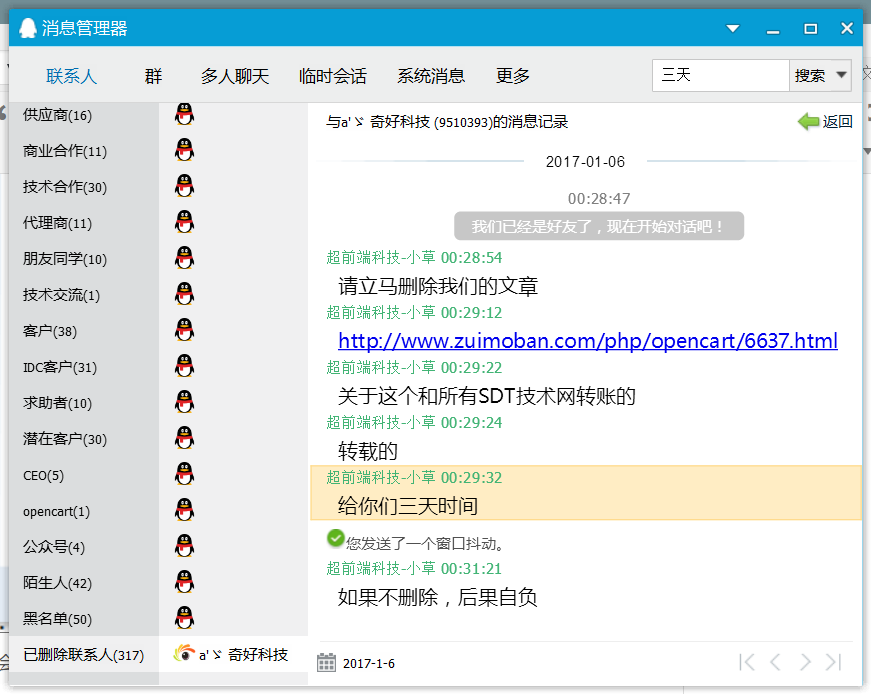The height and width of the screenshot is (694, 871).
Task: Switch to the 多人聊天 tab
Action: tap(235, 76)
